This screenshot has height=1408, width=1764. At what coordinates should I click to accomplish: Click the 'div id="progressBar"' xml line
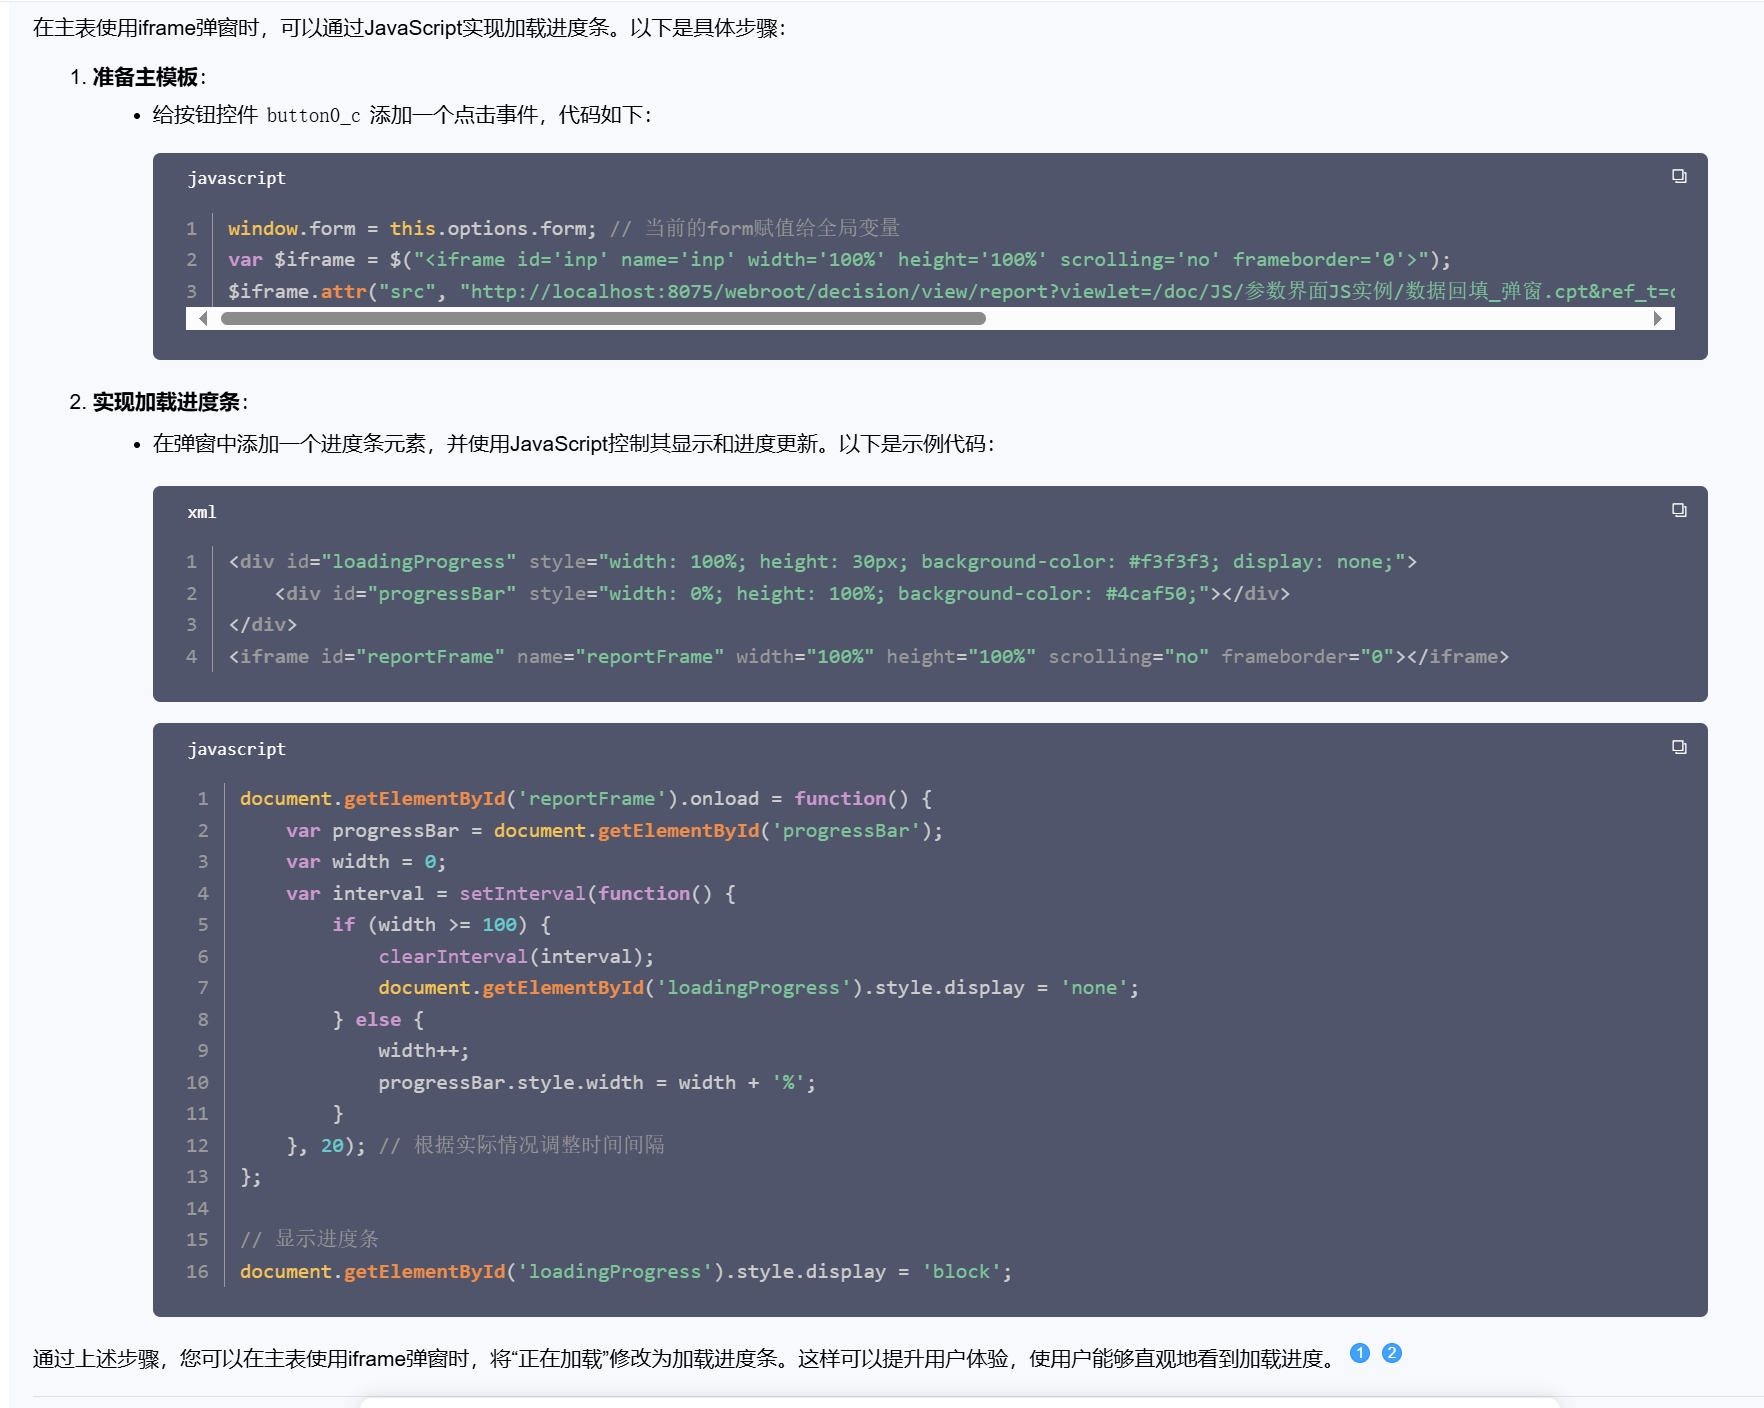(782, 594)
